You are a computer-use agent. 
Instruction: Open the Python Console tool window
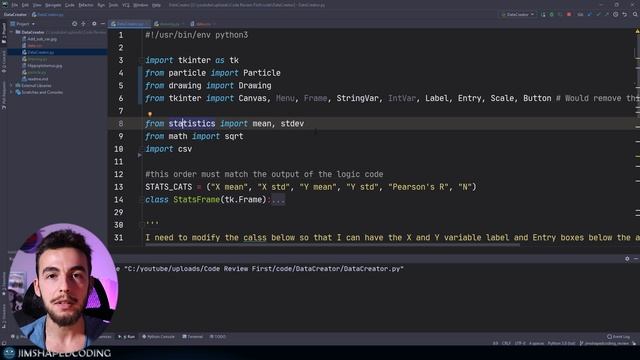[158, 337]
